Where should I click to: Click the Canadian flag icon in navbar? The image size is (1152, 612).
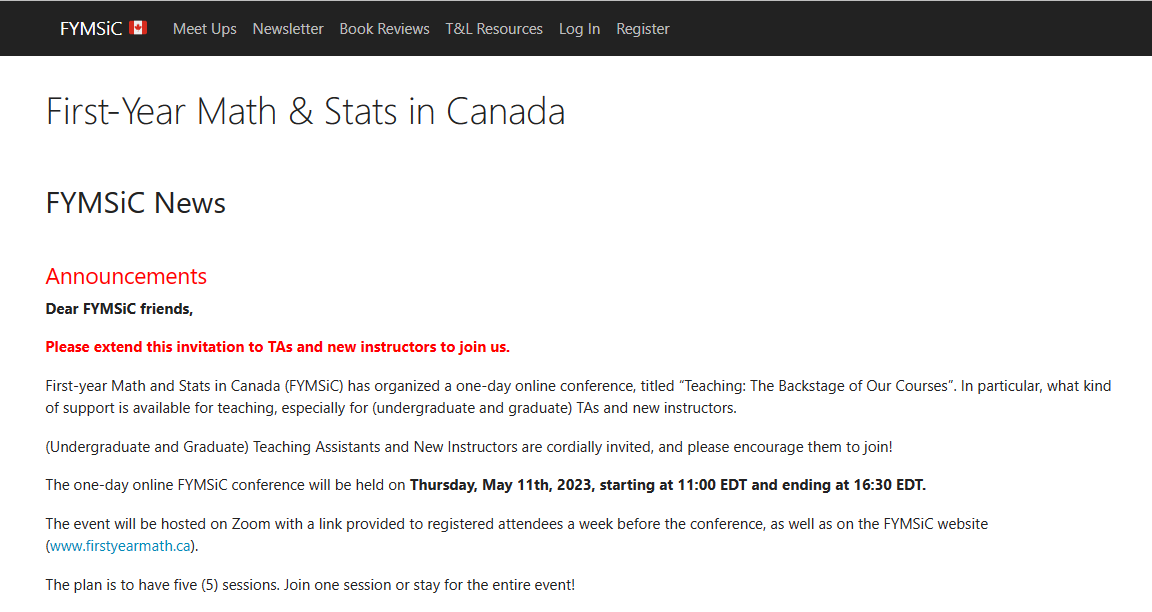(138, 28)
